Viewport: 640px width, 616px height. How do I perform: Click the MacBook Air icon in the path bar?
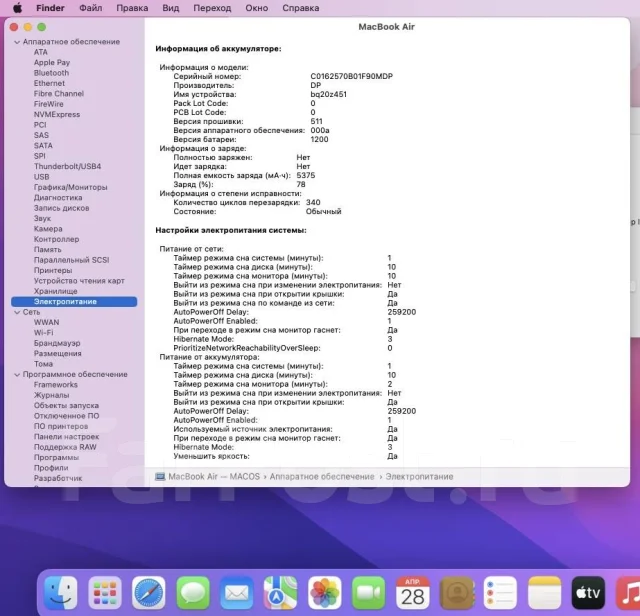click(x=160, y=476)
